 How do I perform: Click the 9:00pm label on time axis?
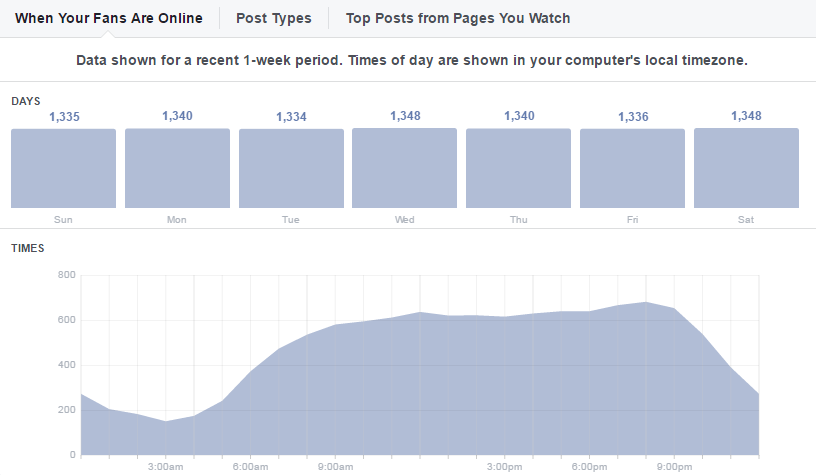point(675,466)
